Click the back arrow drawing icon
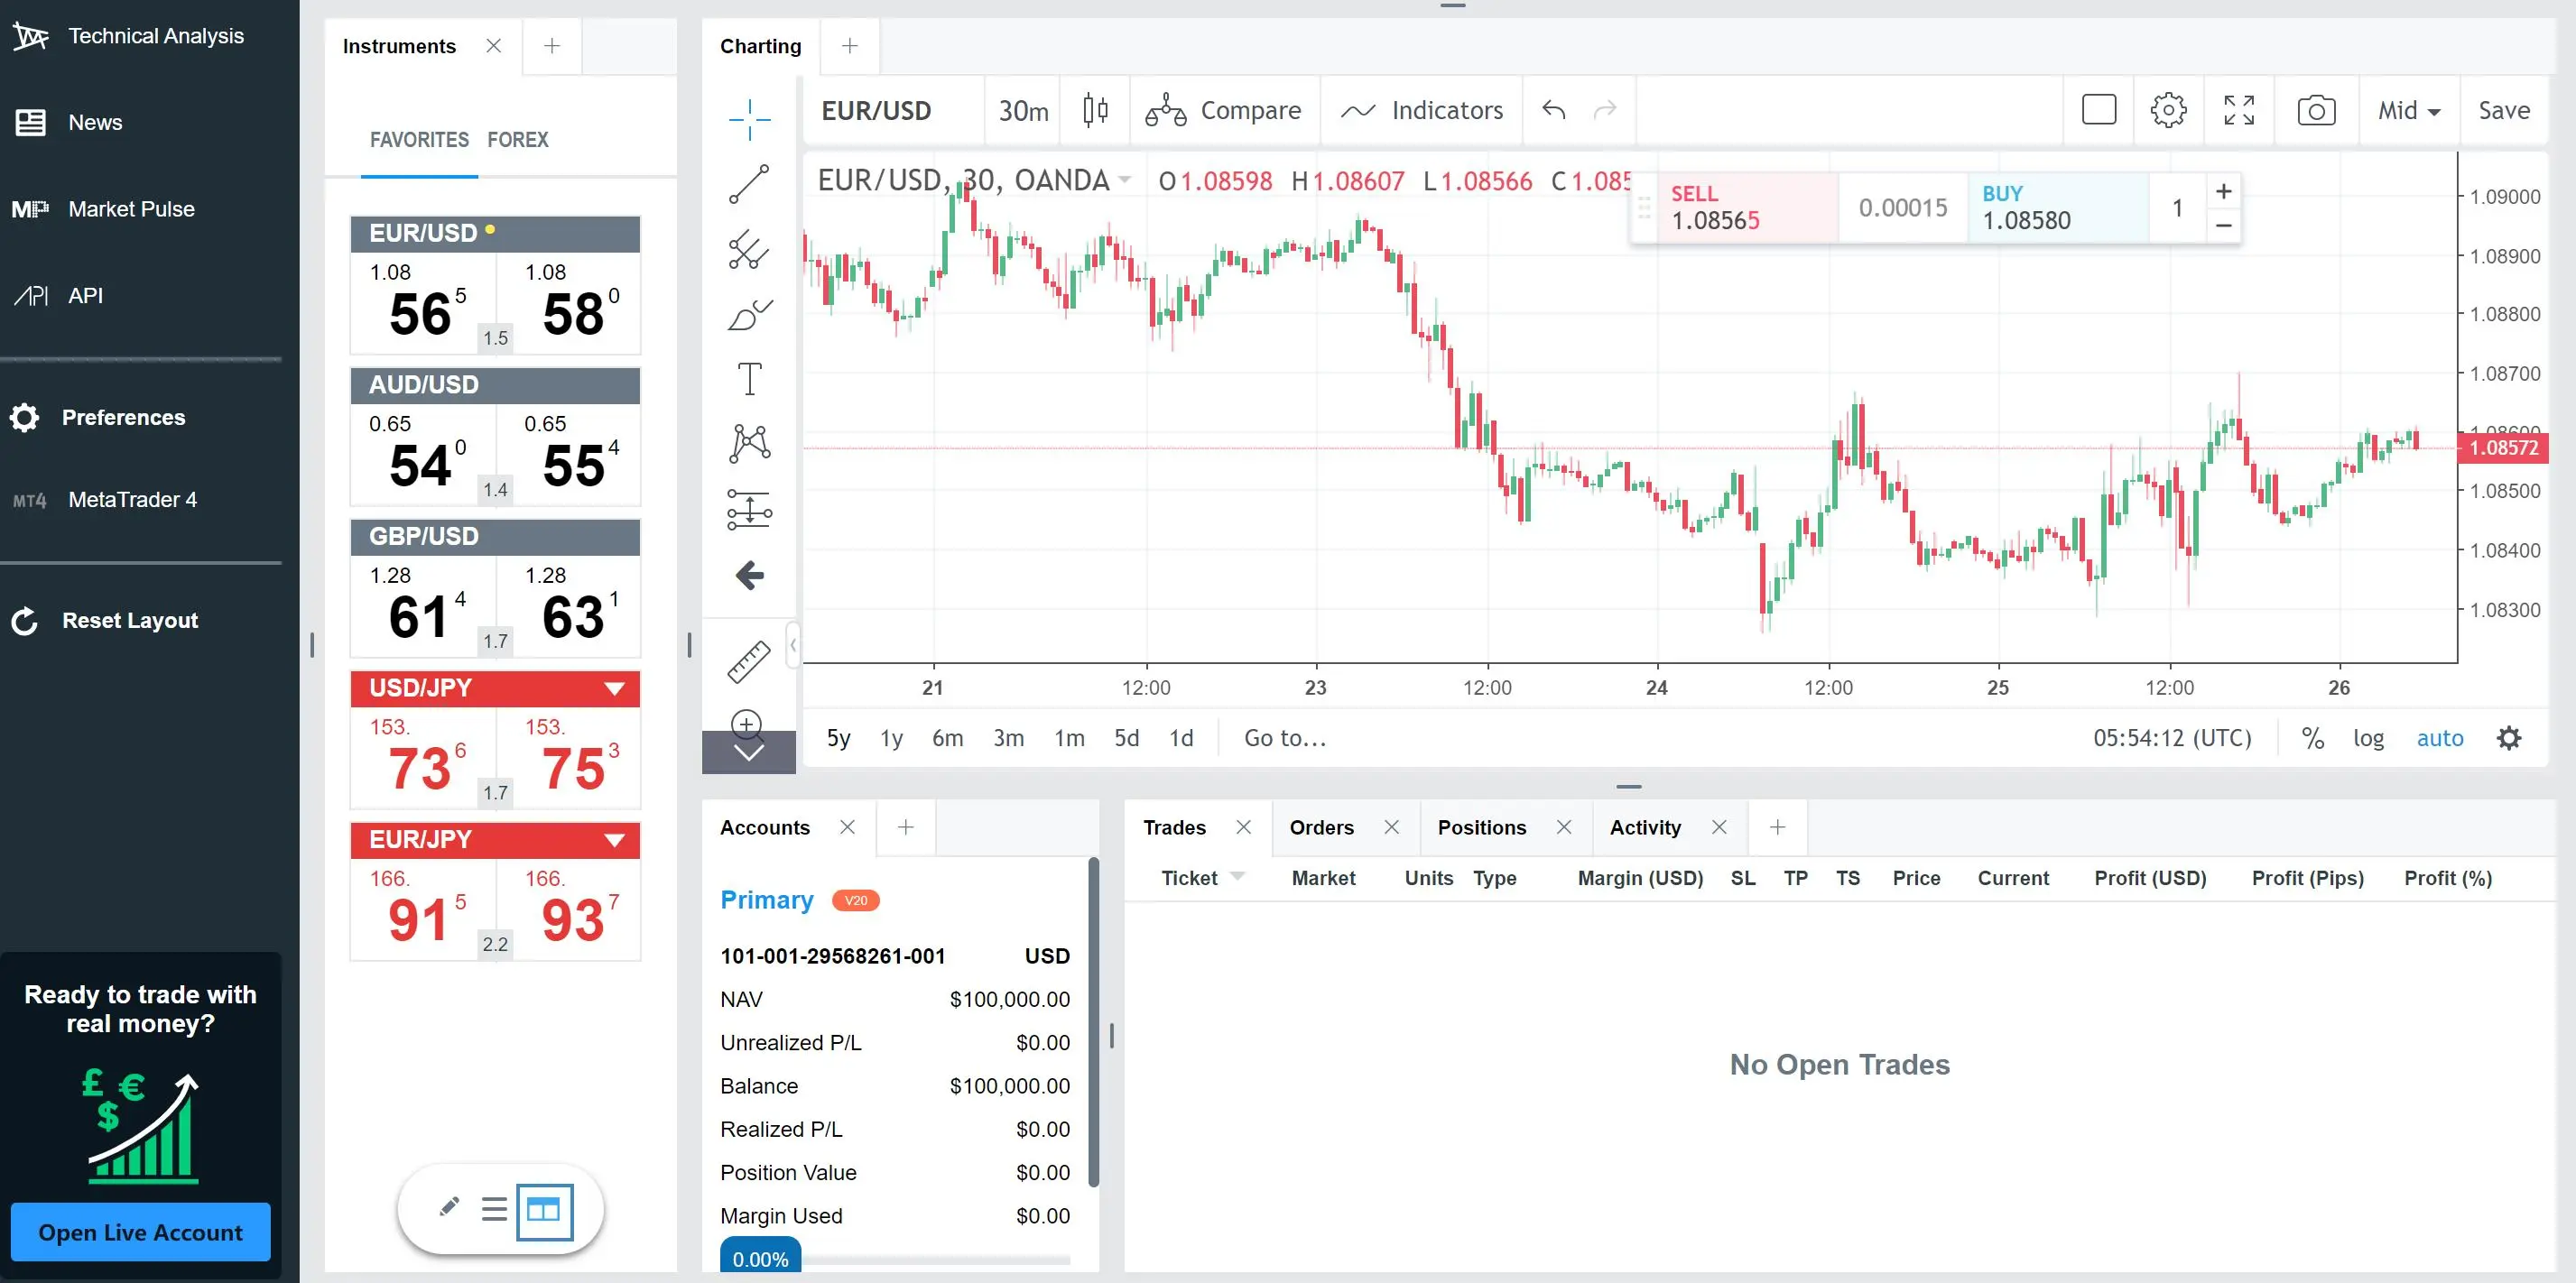This screenshot has height=1283, width=2576. 749,575
